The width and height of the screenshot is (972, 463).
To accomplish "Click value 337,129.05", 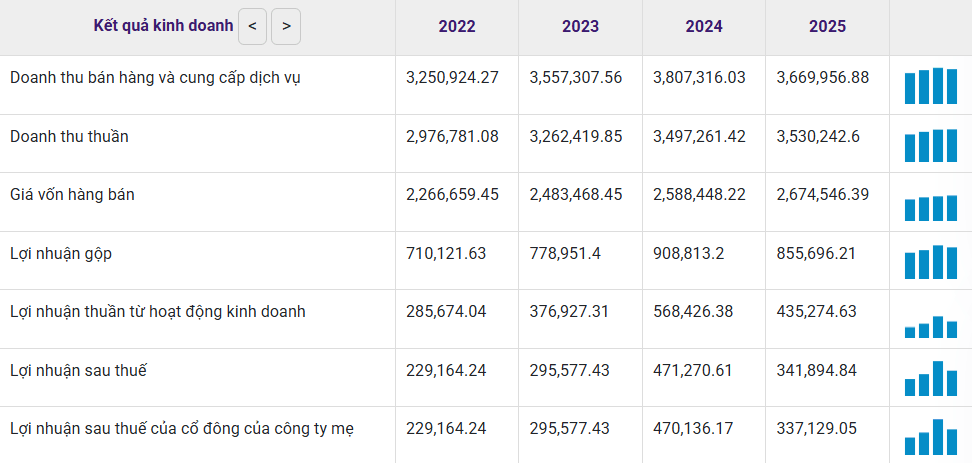I will pos(816,428).
